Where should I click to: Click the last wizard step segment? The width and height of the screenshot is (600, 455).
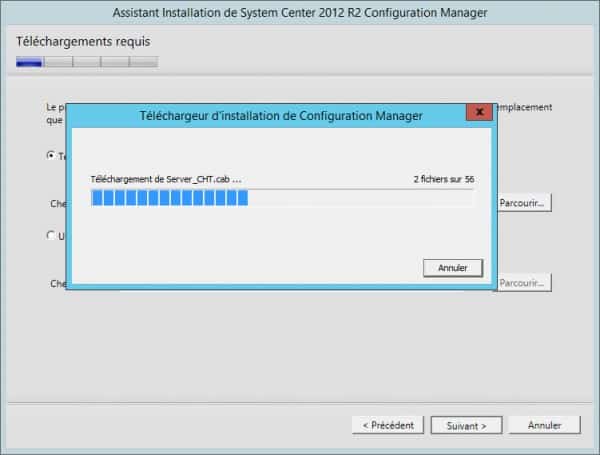tap(144, 61)
